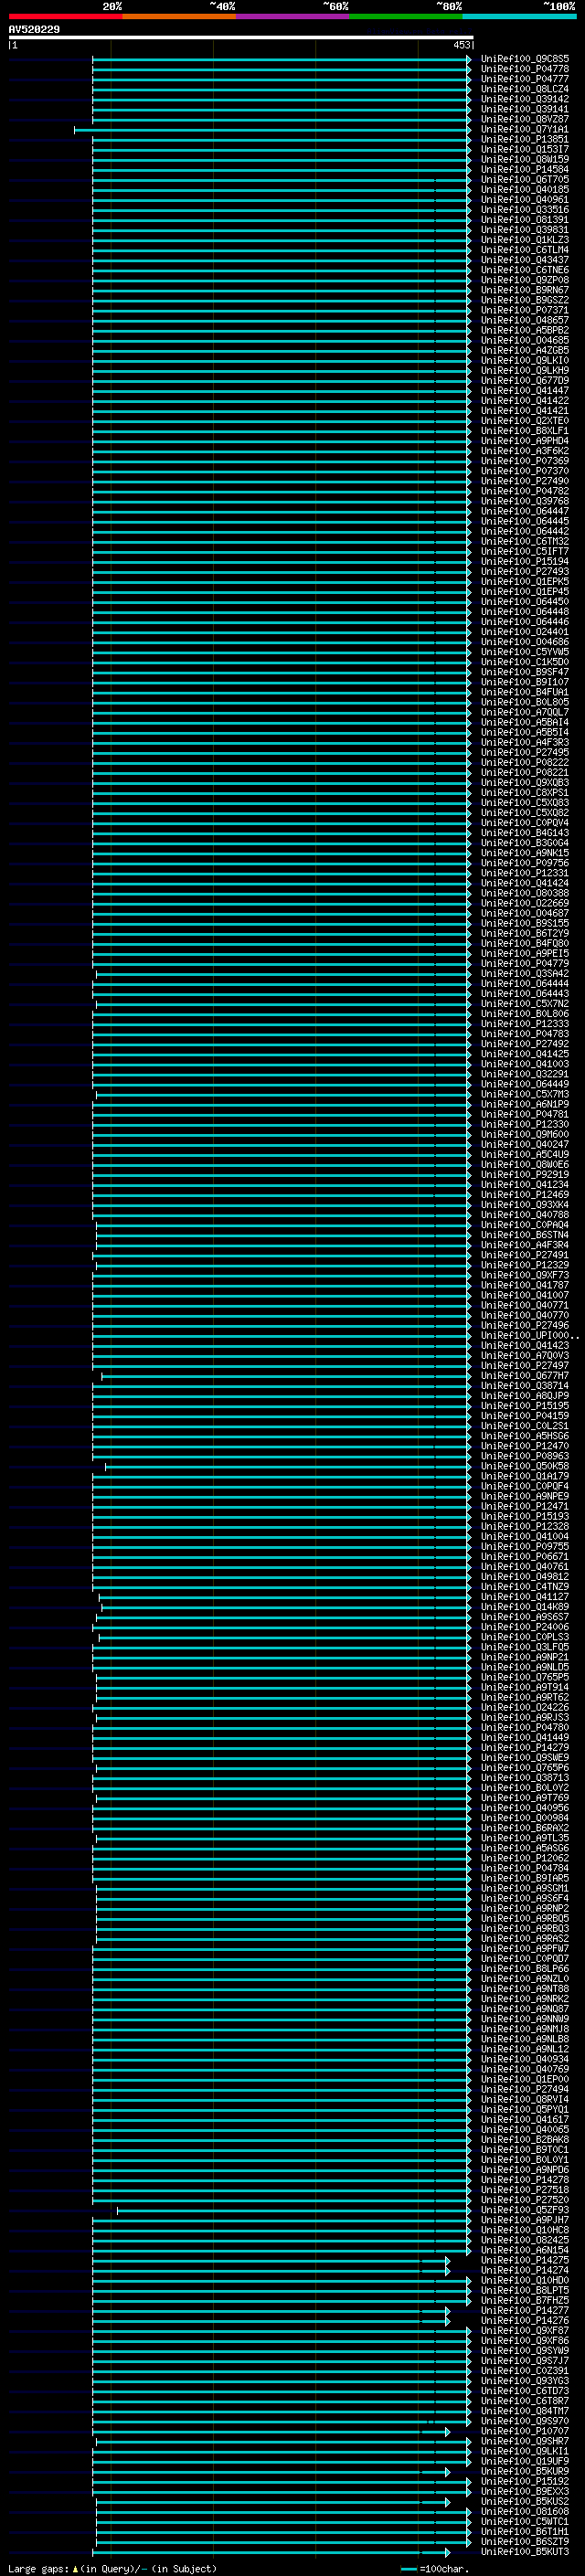This screenshot has width=585, height=2576.
Task: Select the hit label UniRef100_P15192
Action: pos(524,2481)
